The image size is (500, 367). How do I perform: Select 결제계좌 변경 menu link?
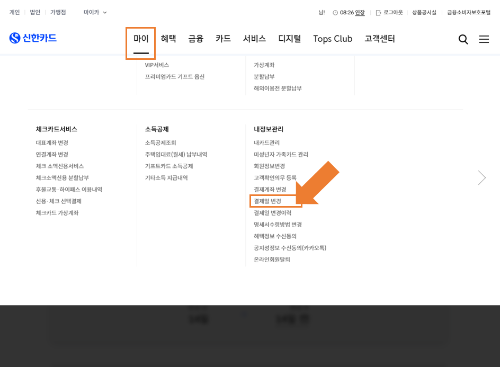click(x=270, y=189)
